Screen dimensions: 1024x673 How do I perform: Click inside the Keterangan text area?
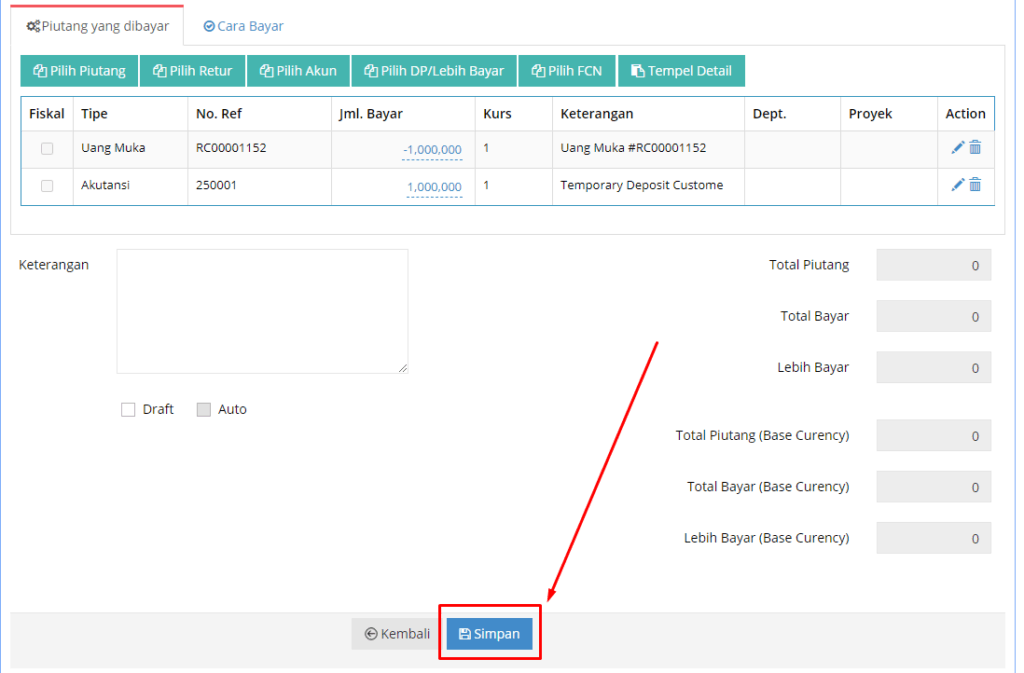[x=262, y=311]
